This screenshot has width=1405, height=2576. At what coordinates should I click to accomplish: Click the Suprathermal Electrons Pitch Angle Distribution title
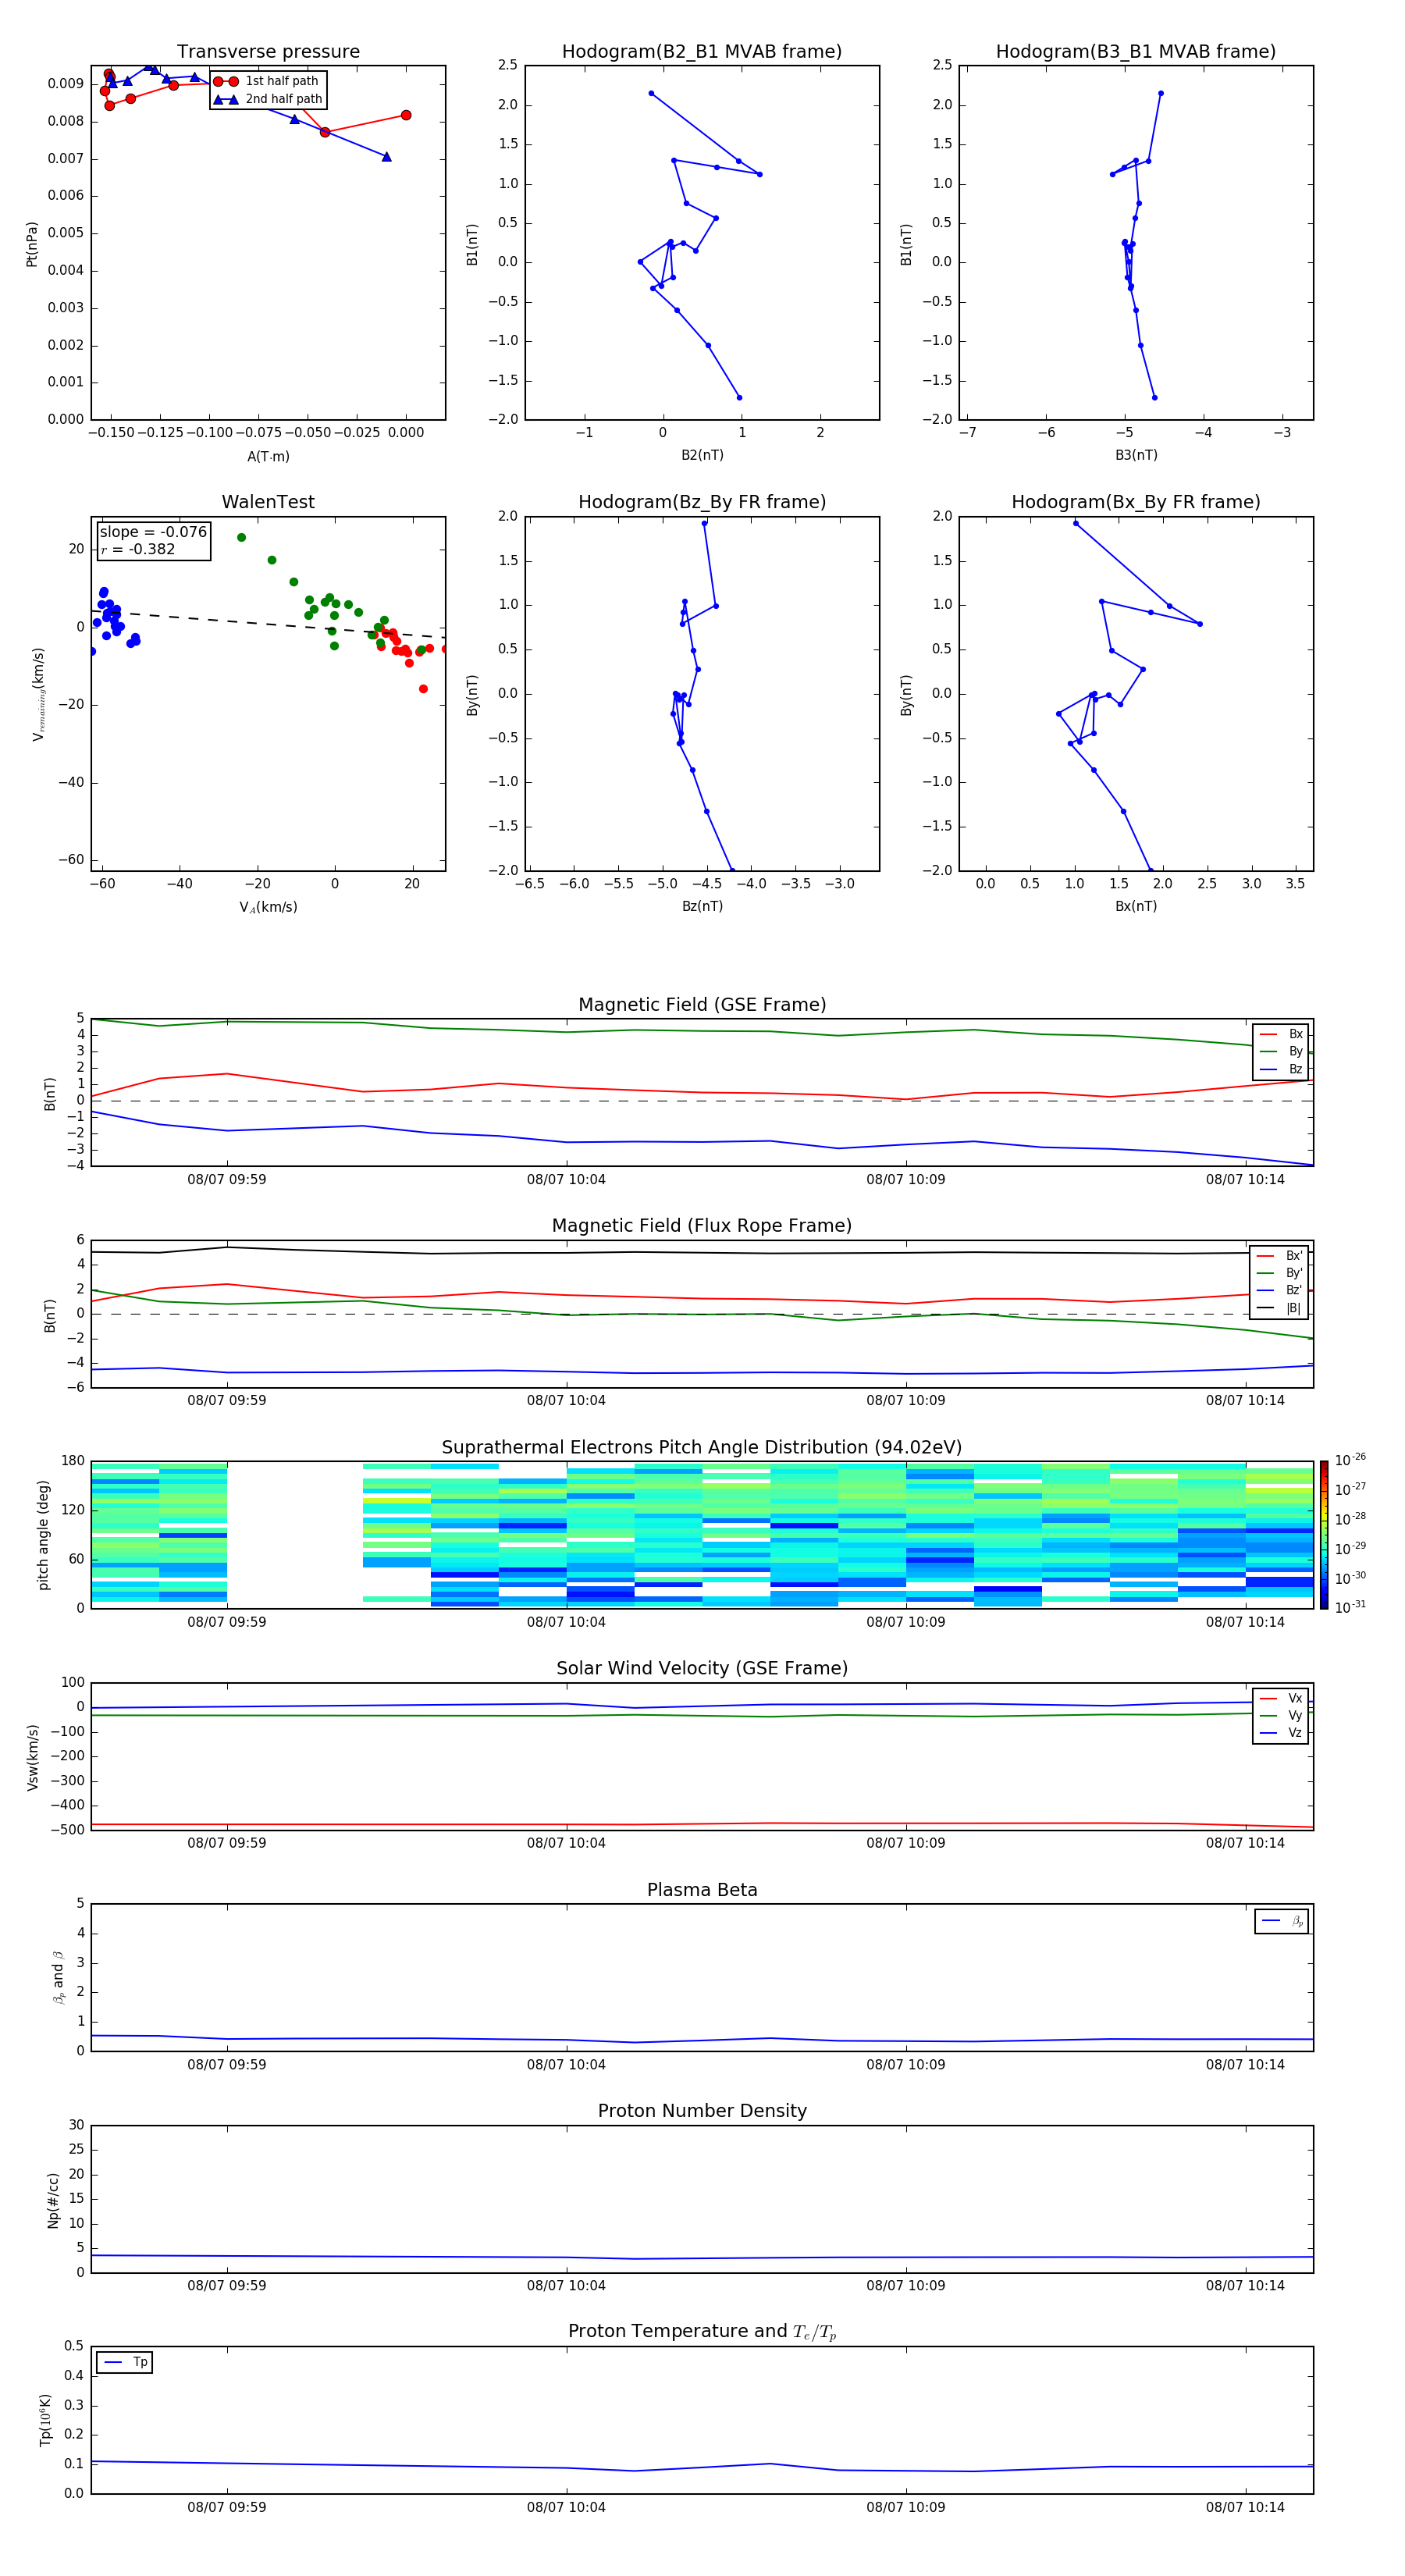[702, 1448]
